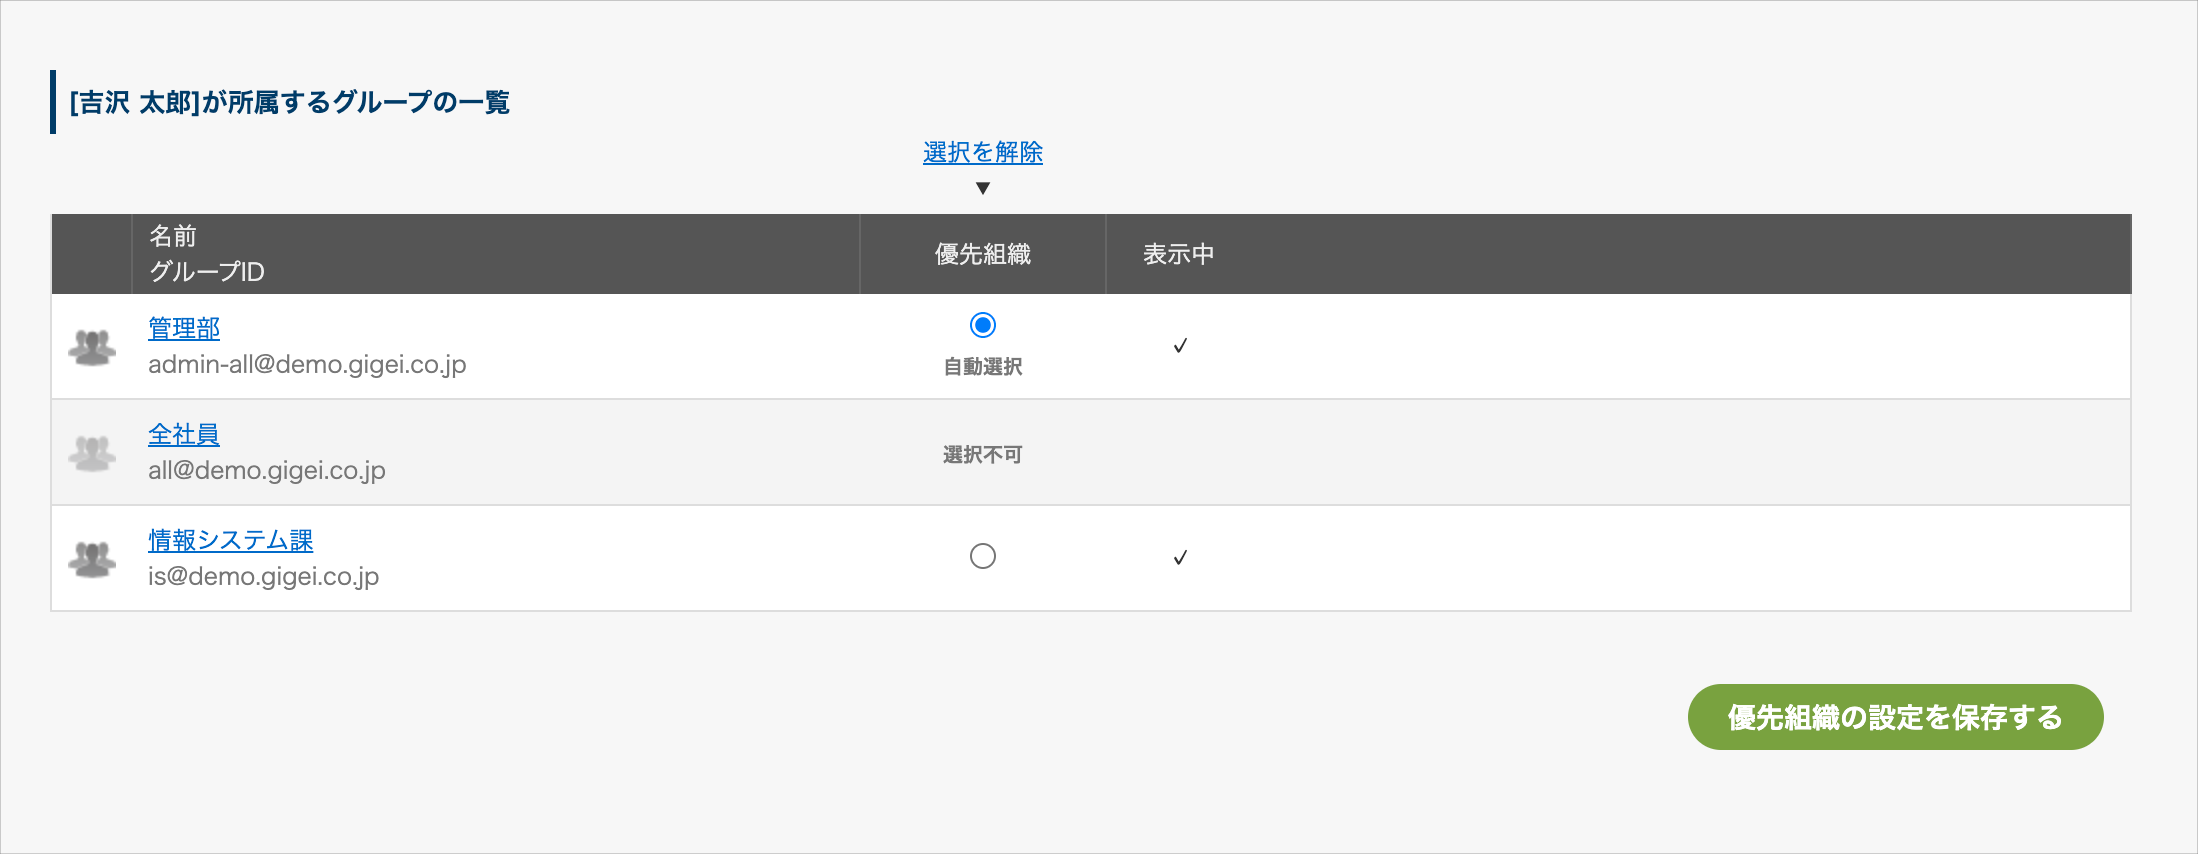Click the 選択不可 label in 全社員 row
The height and width of the screenshot is (854, 2198).
(983, 455)
